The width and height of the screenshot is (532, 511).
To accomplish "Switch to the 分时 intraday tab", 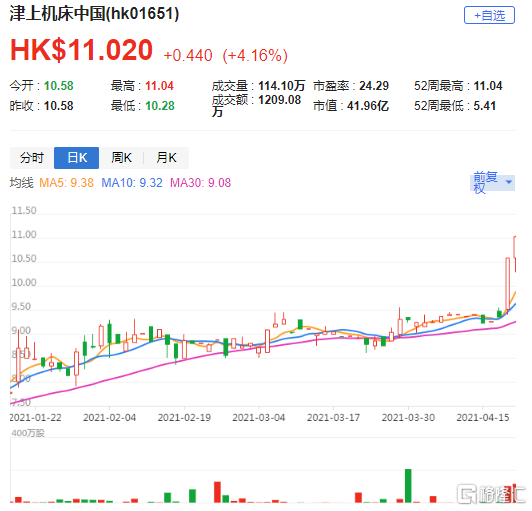I will pos(32,158).
